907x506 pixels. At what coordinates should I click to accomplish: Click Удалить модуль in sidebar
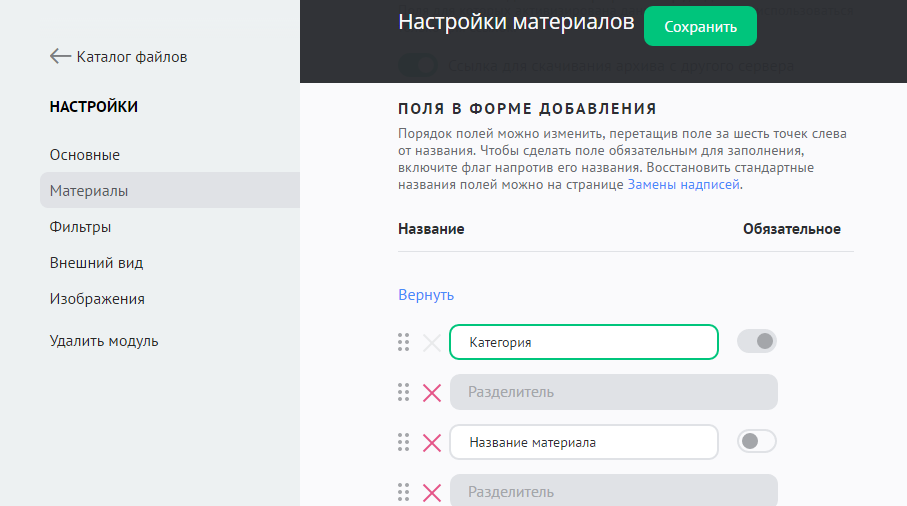104,341
